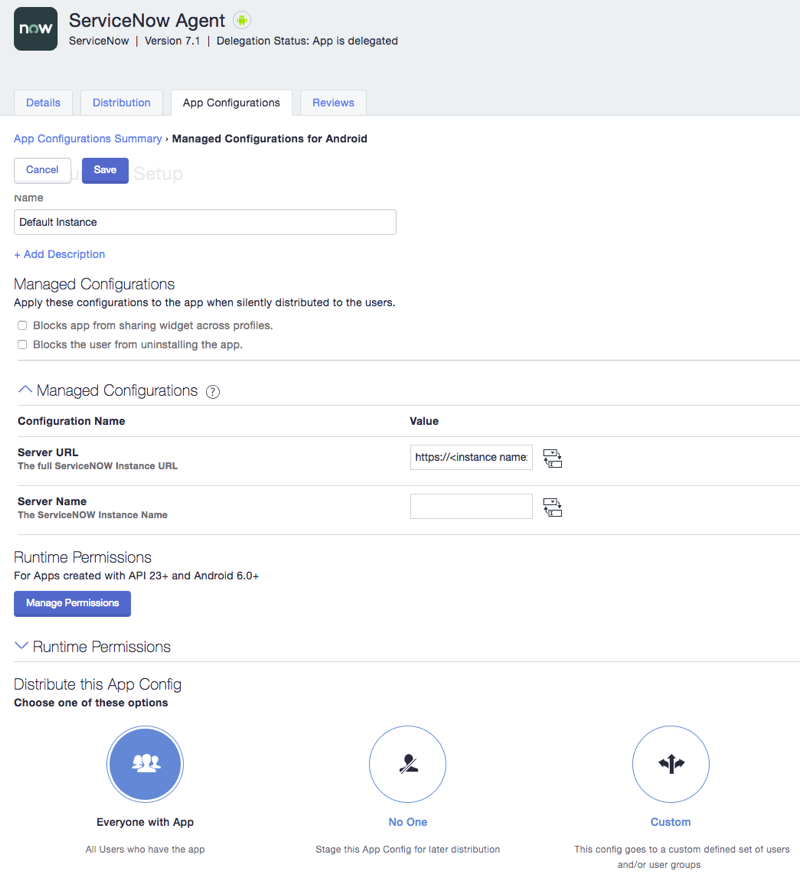Screen dimensions: 800x891
Task: Select the Everyone with App distribution icon
Action: point(145,764)
